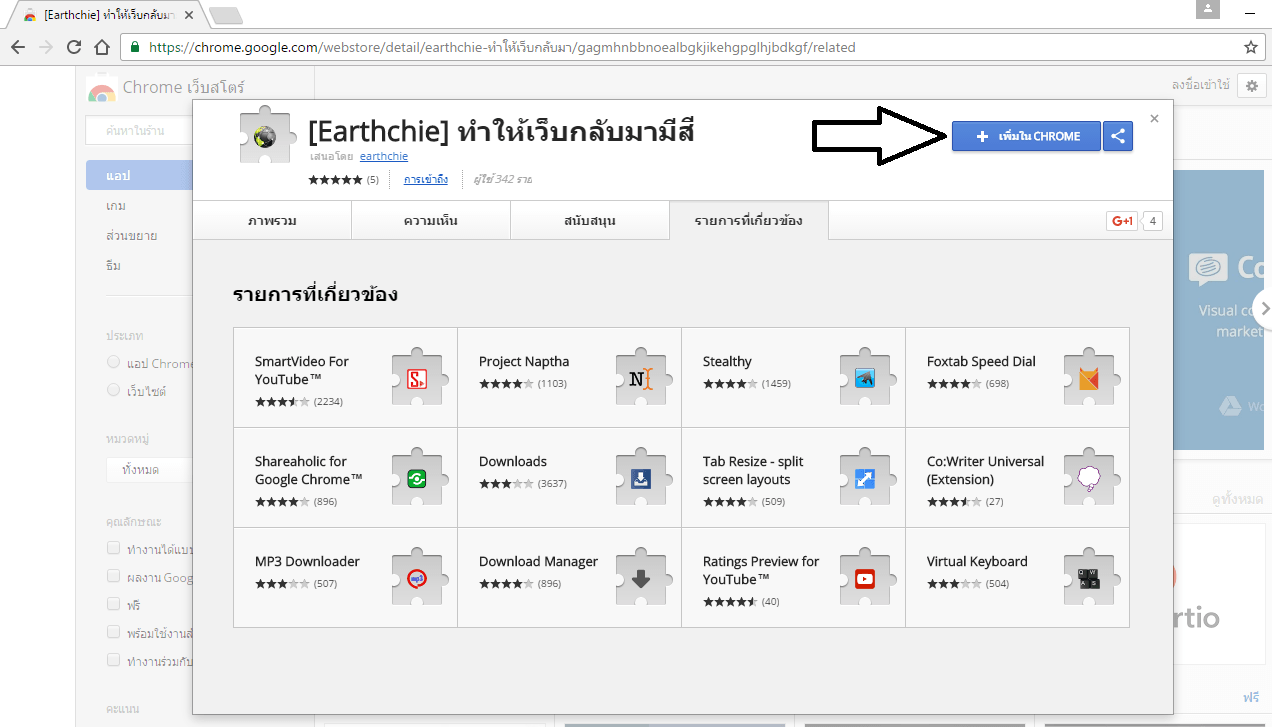The image size is (1272, 727).
Task: Switch to the ภาพรวม tab
Action: pyautogui.click(x=272, y=220)
